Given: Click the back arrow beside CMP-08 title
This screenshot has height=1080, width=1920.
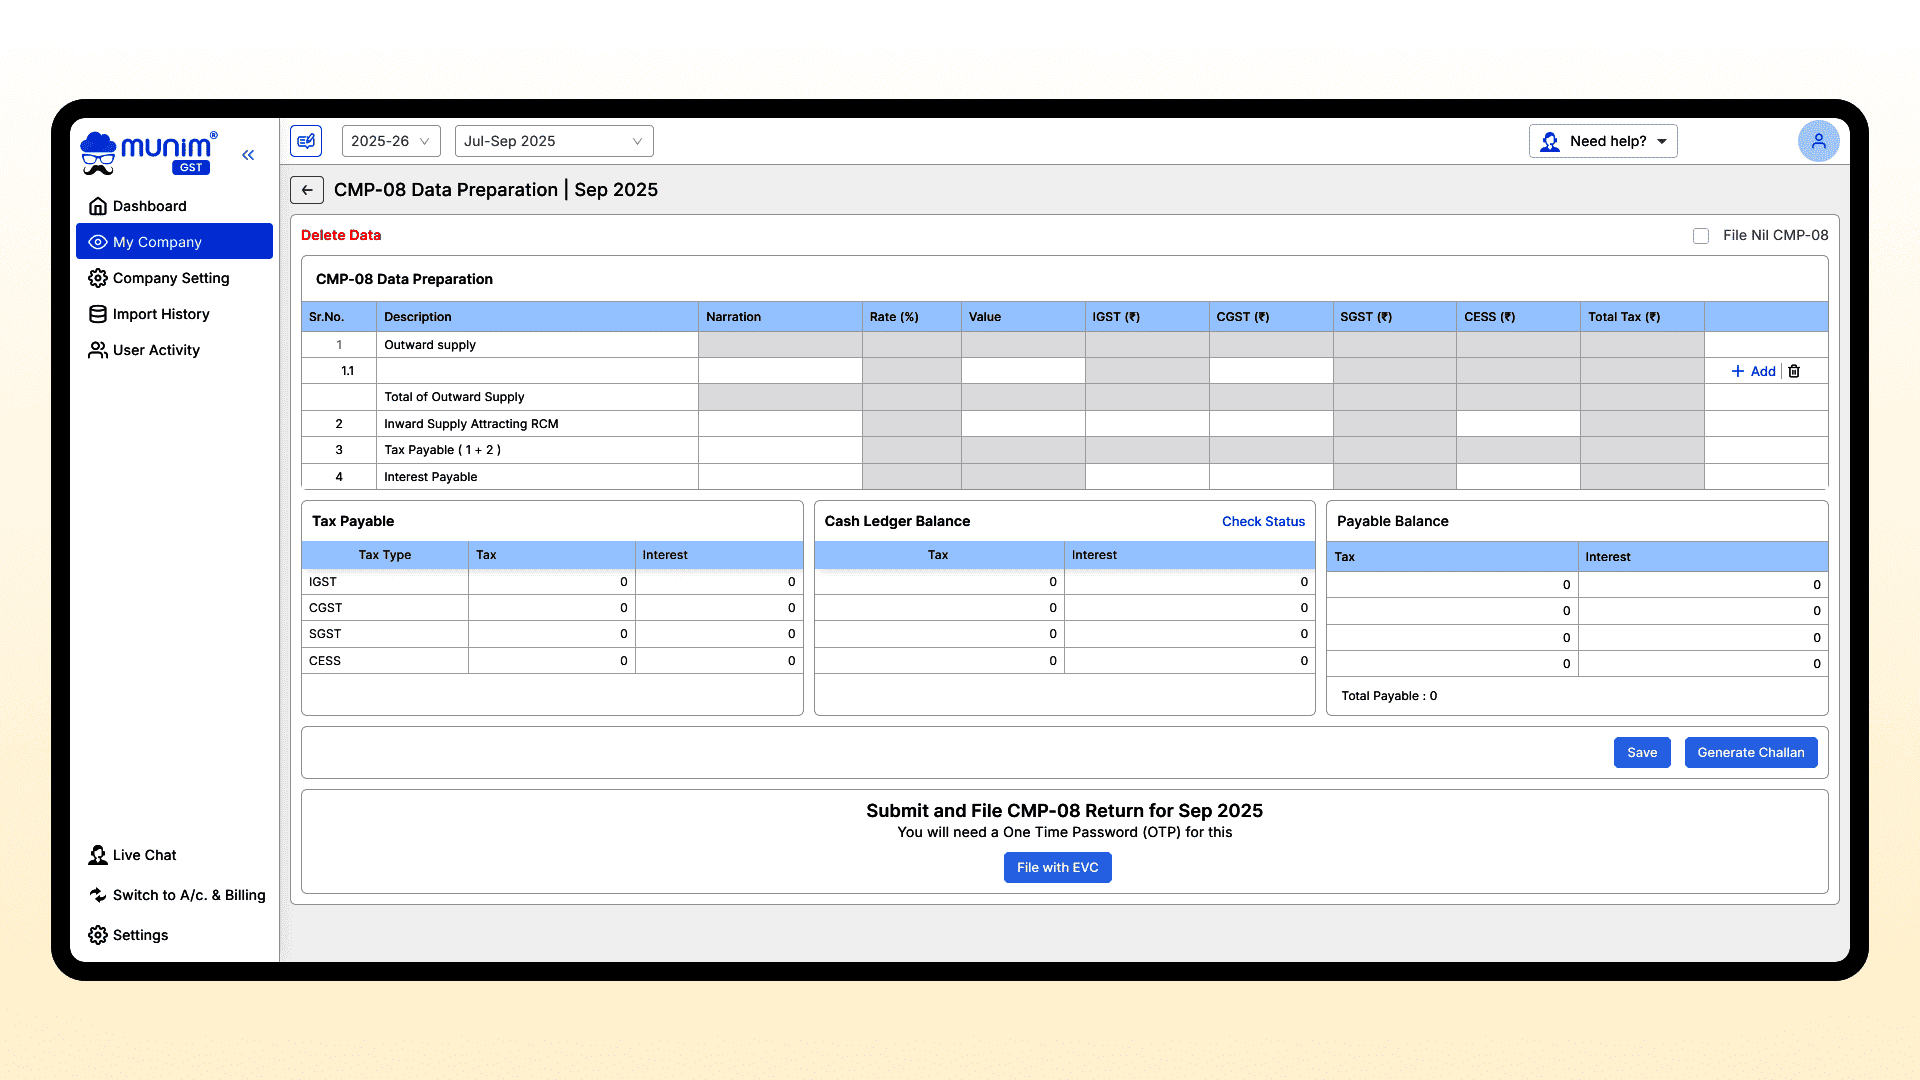Looking at the screenshot, I should [x=307, y=190].
